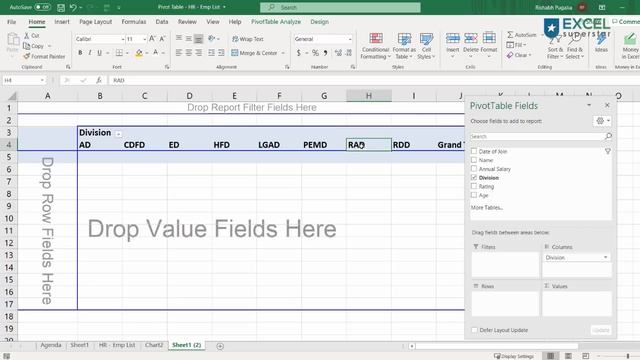This screenshot has height=360, width=640.
Task: Switch to the Design tab
Action: [x=319, y=22]
